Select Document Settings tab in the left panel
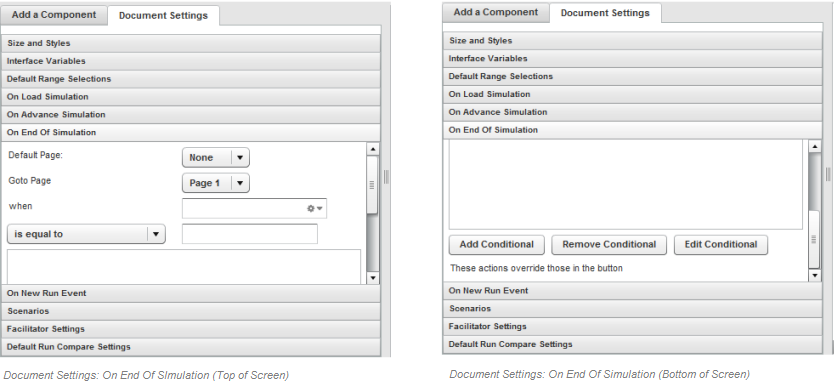The width and height of the screenshot is (836, 392). [163, 15]
